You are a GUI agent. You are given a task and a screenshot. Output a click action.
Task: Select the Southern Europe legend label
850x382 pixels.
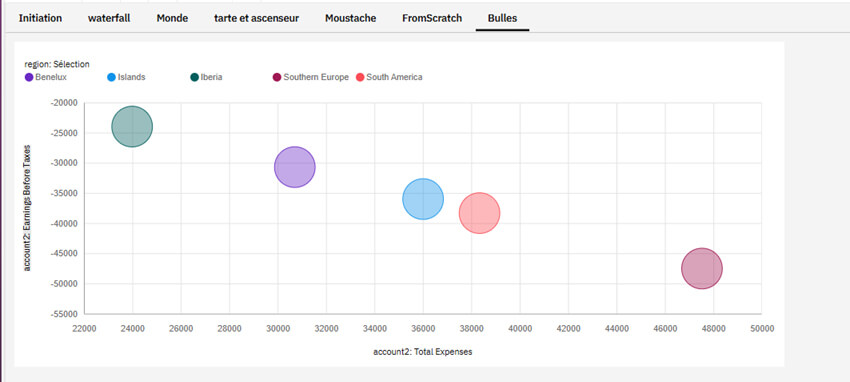316,77
